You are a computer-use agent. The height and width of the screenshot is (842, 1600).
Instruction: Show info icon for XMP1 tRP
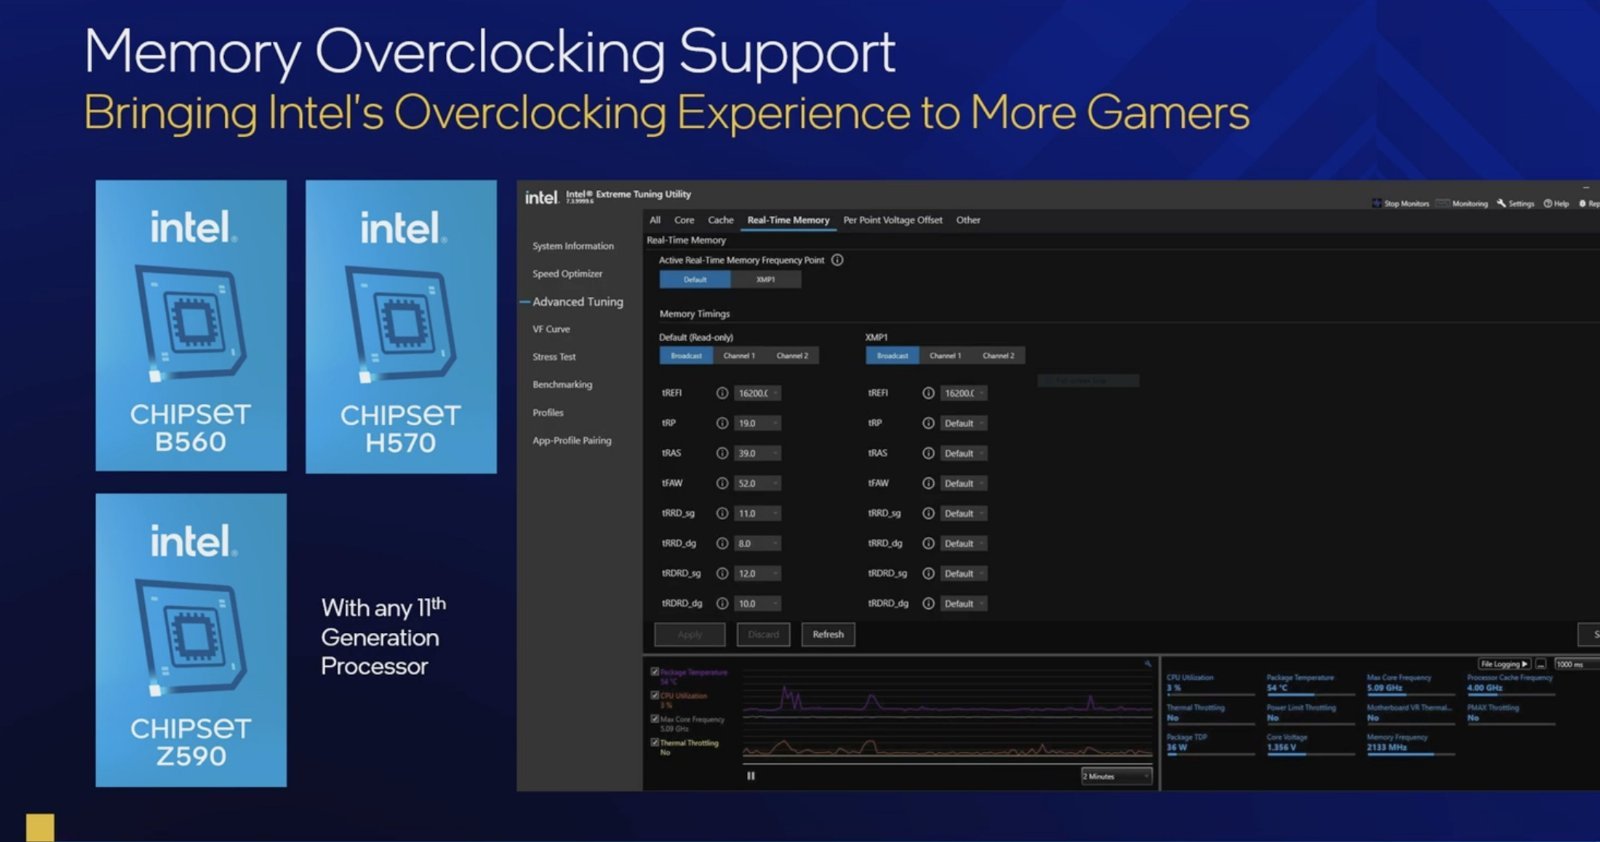coord(928,423)
